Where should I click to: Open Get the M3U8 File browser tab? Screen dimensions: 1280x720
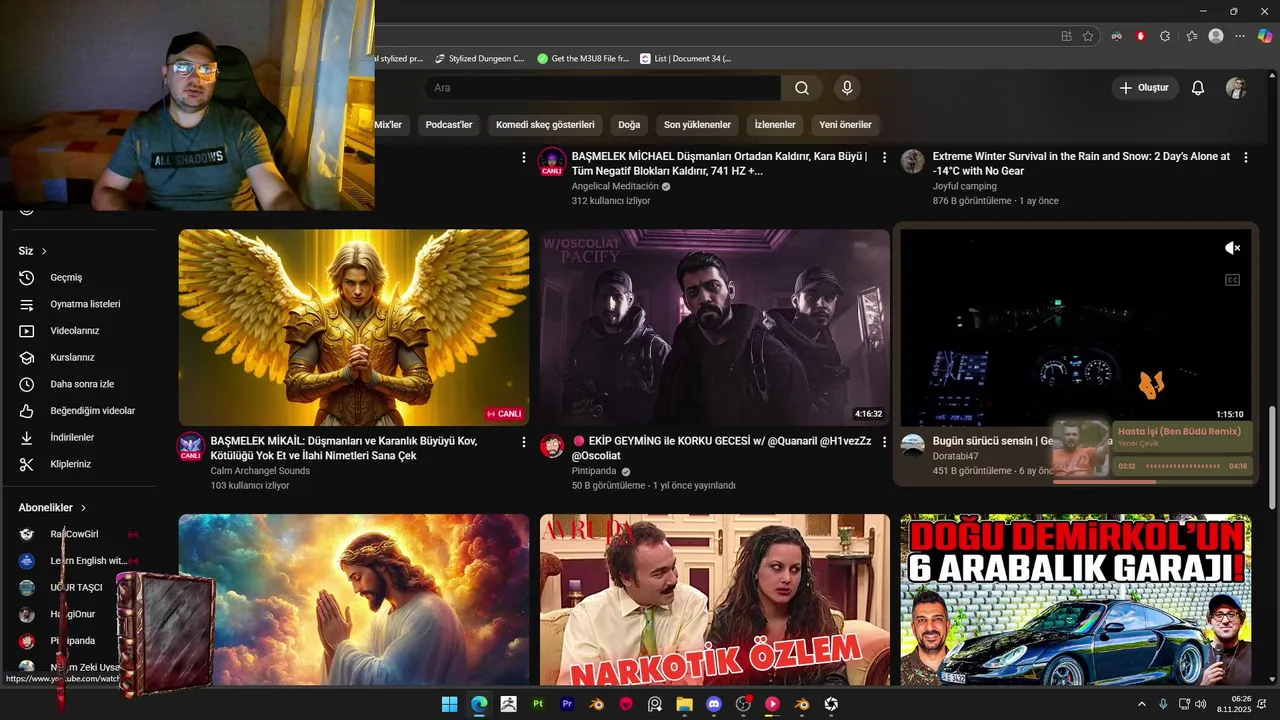click(x=583, y=58)
